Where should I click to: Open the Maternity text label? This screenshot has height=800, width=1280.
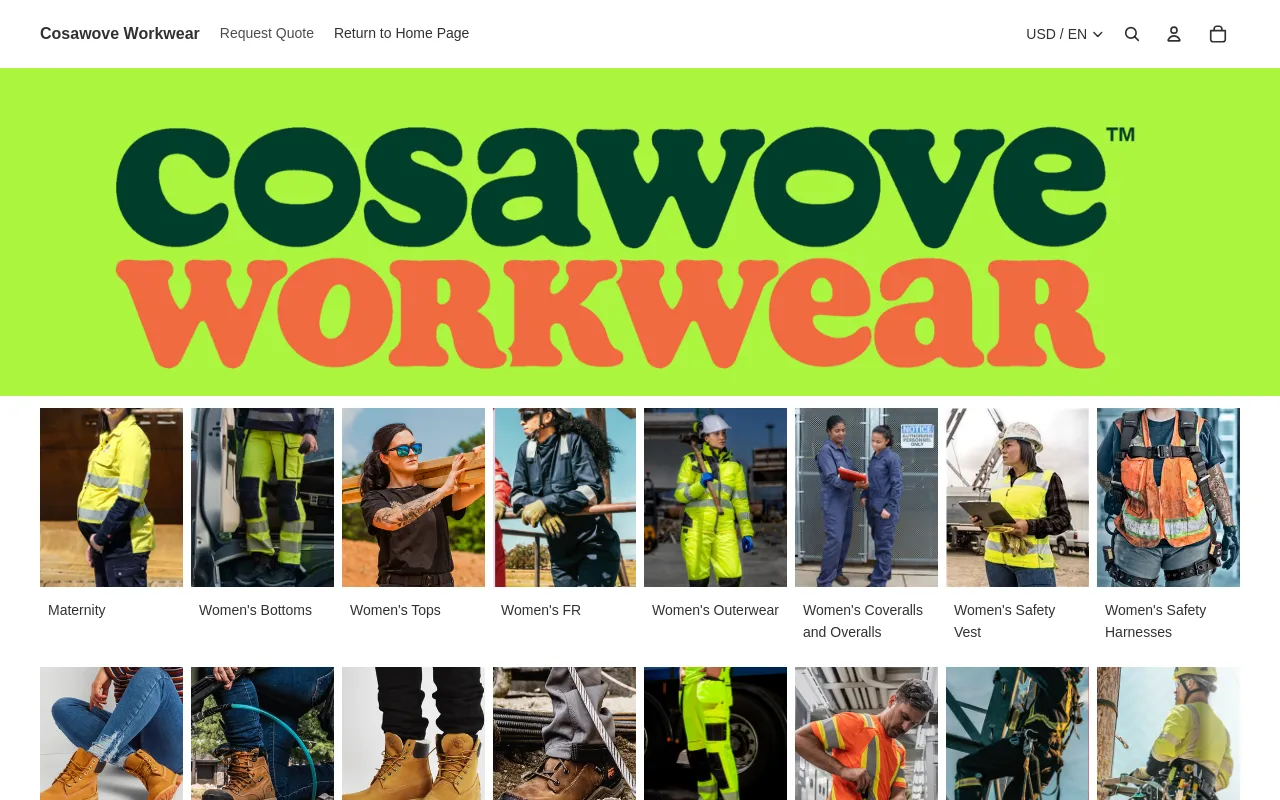tap(77, 610)
